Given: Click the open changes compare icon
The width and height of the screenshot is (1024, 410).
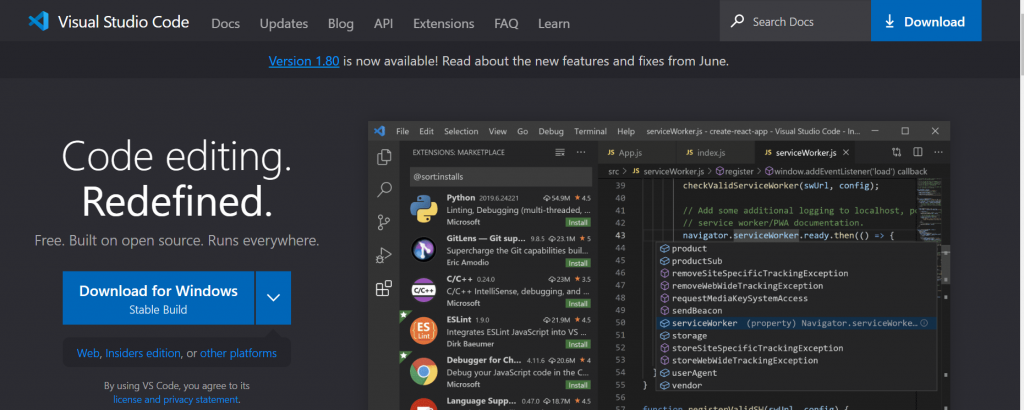Looking at the screenshot, I should pyautogui.click(x=897, y=152).
